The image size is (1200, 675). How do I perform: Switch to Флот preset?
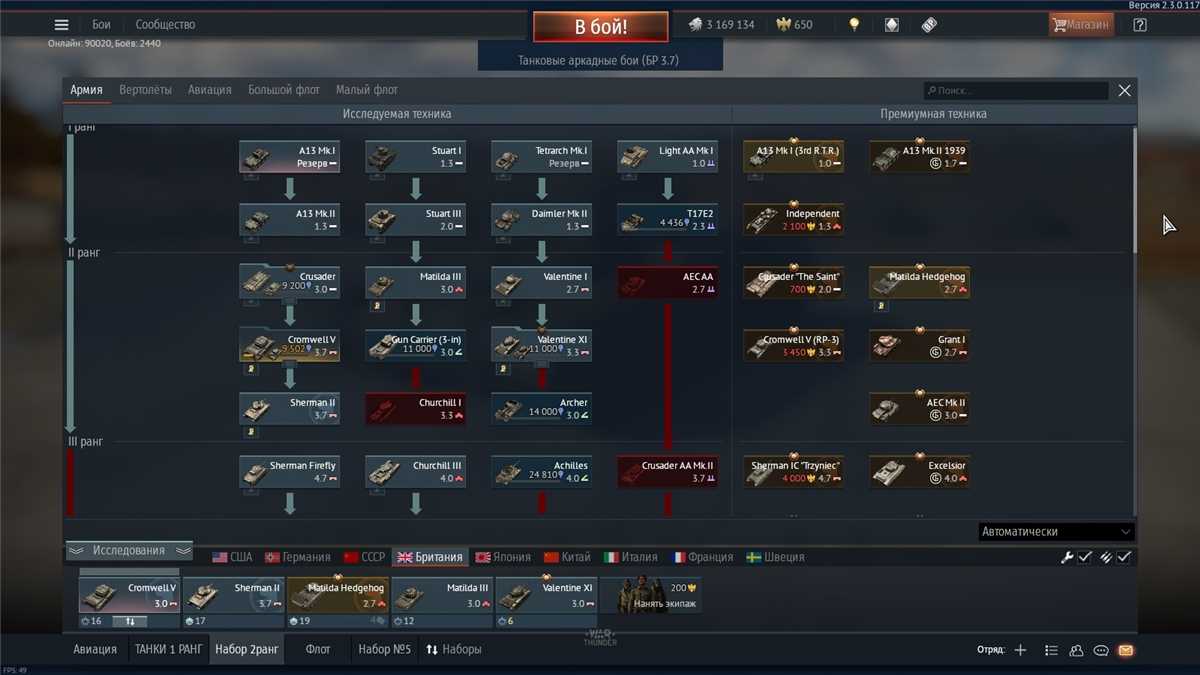coord(318,649)
